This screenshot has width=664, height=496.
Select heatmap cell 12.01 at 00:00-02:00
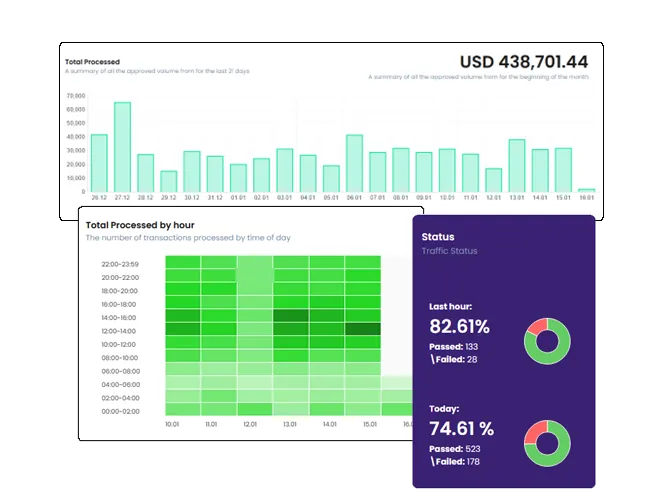point(255,409)
